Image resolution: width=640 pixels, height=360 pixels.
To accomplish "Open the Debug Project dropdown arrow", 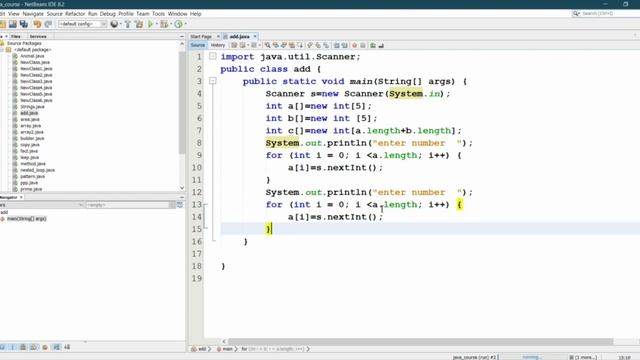I will pos(171,24).
